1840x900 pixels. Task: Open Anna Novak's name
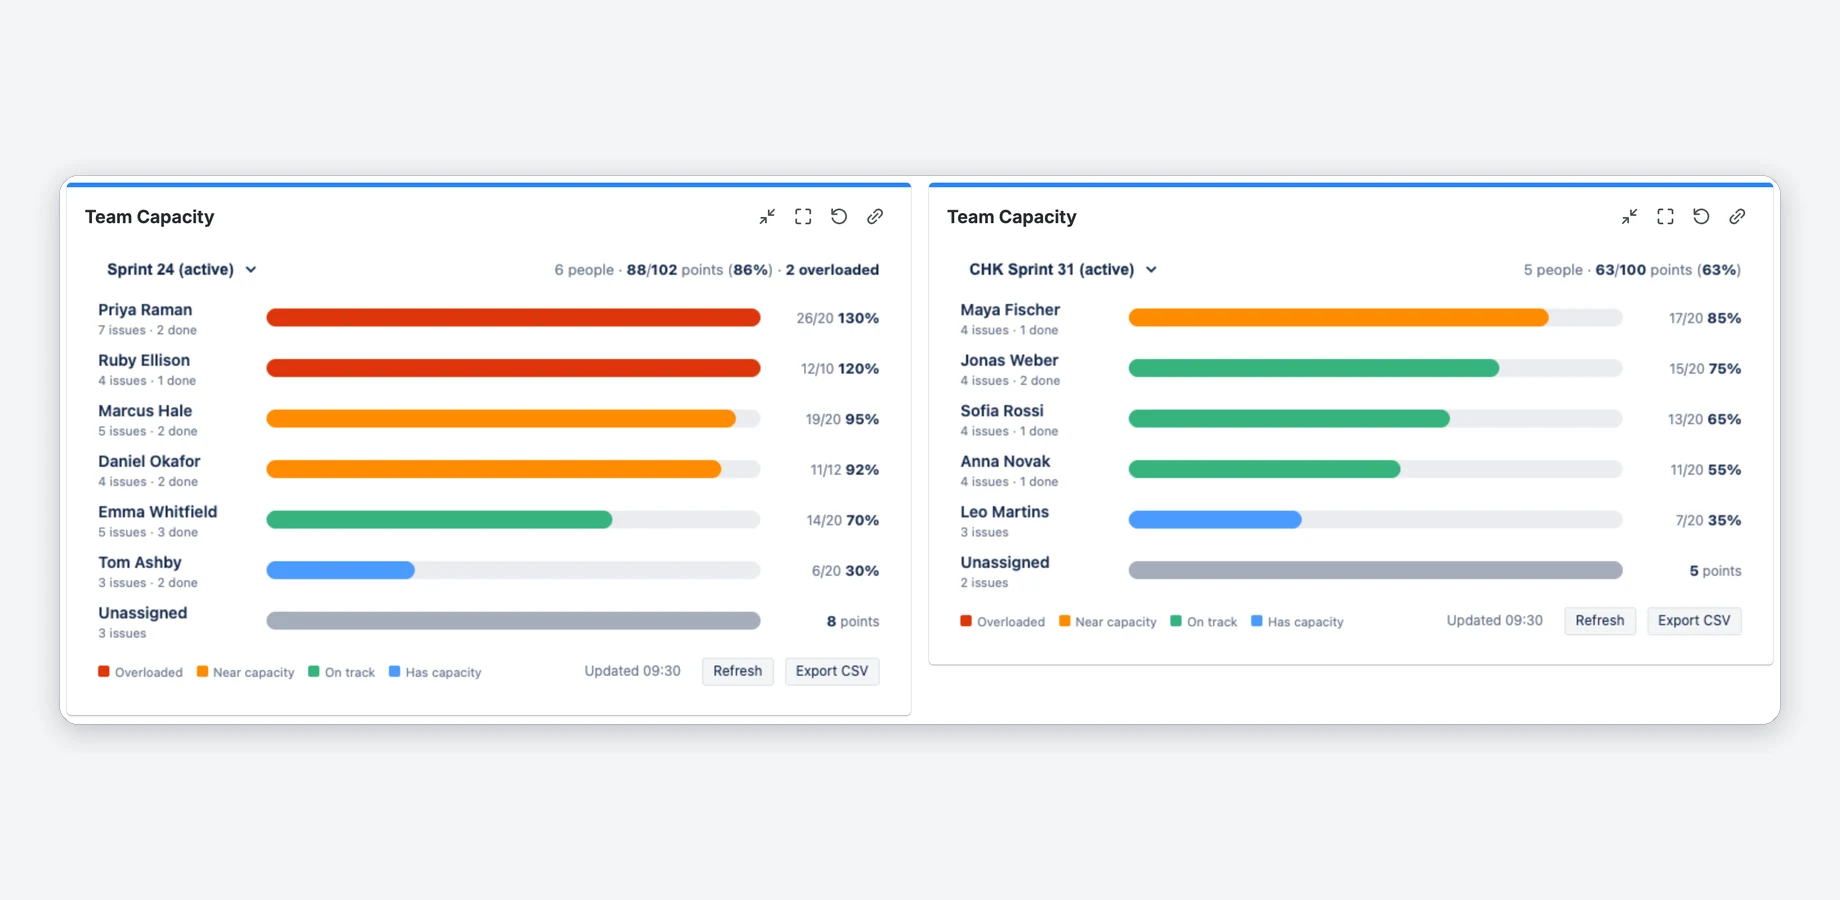pyautogui.click(x=1005, y=461)
